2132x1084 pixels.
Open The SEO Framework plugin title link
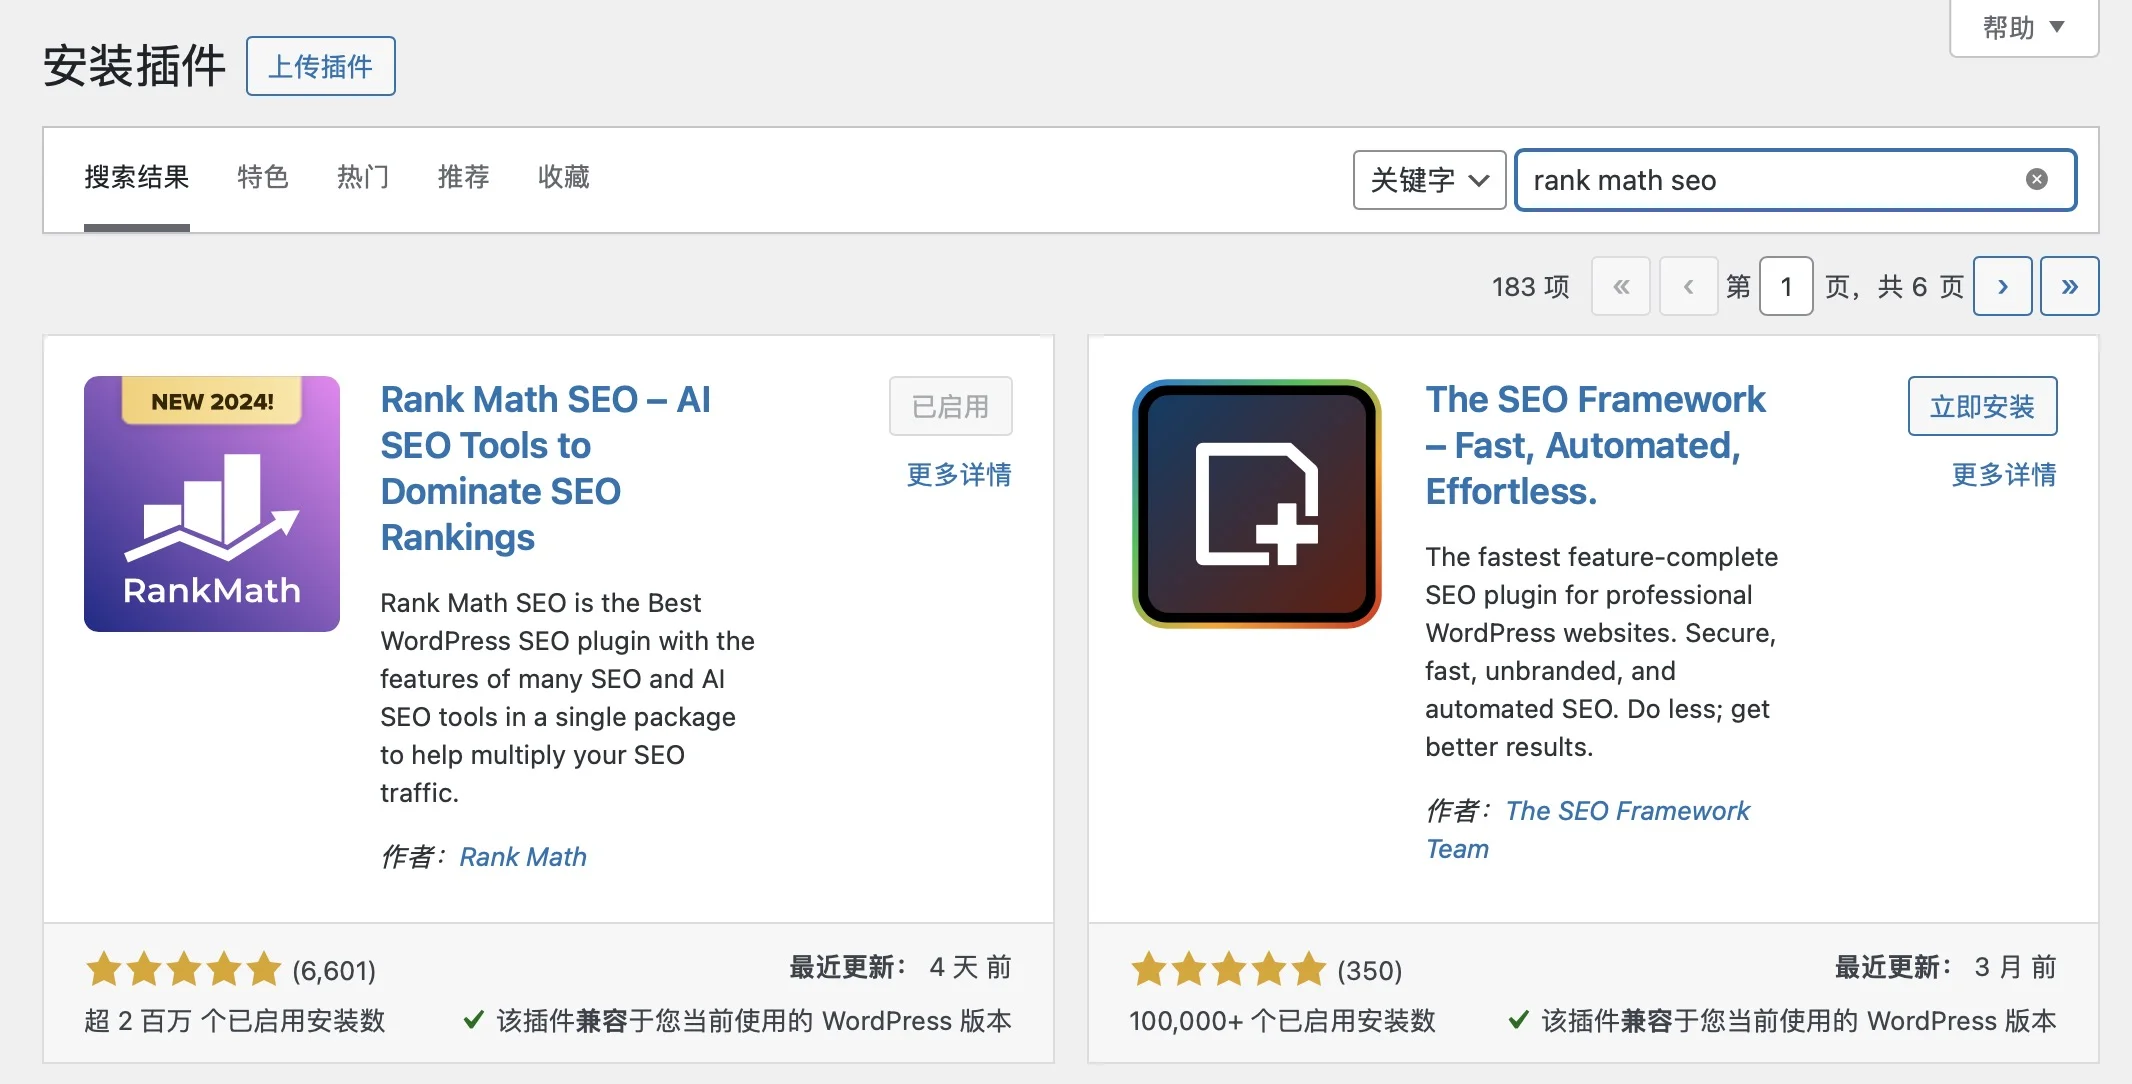coord(1596,445)
